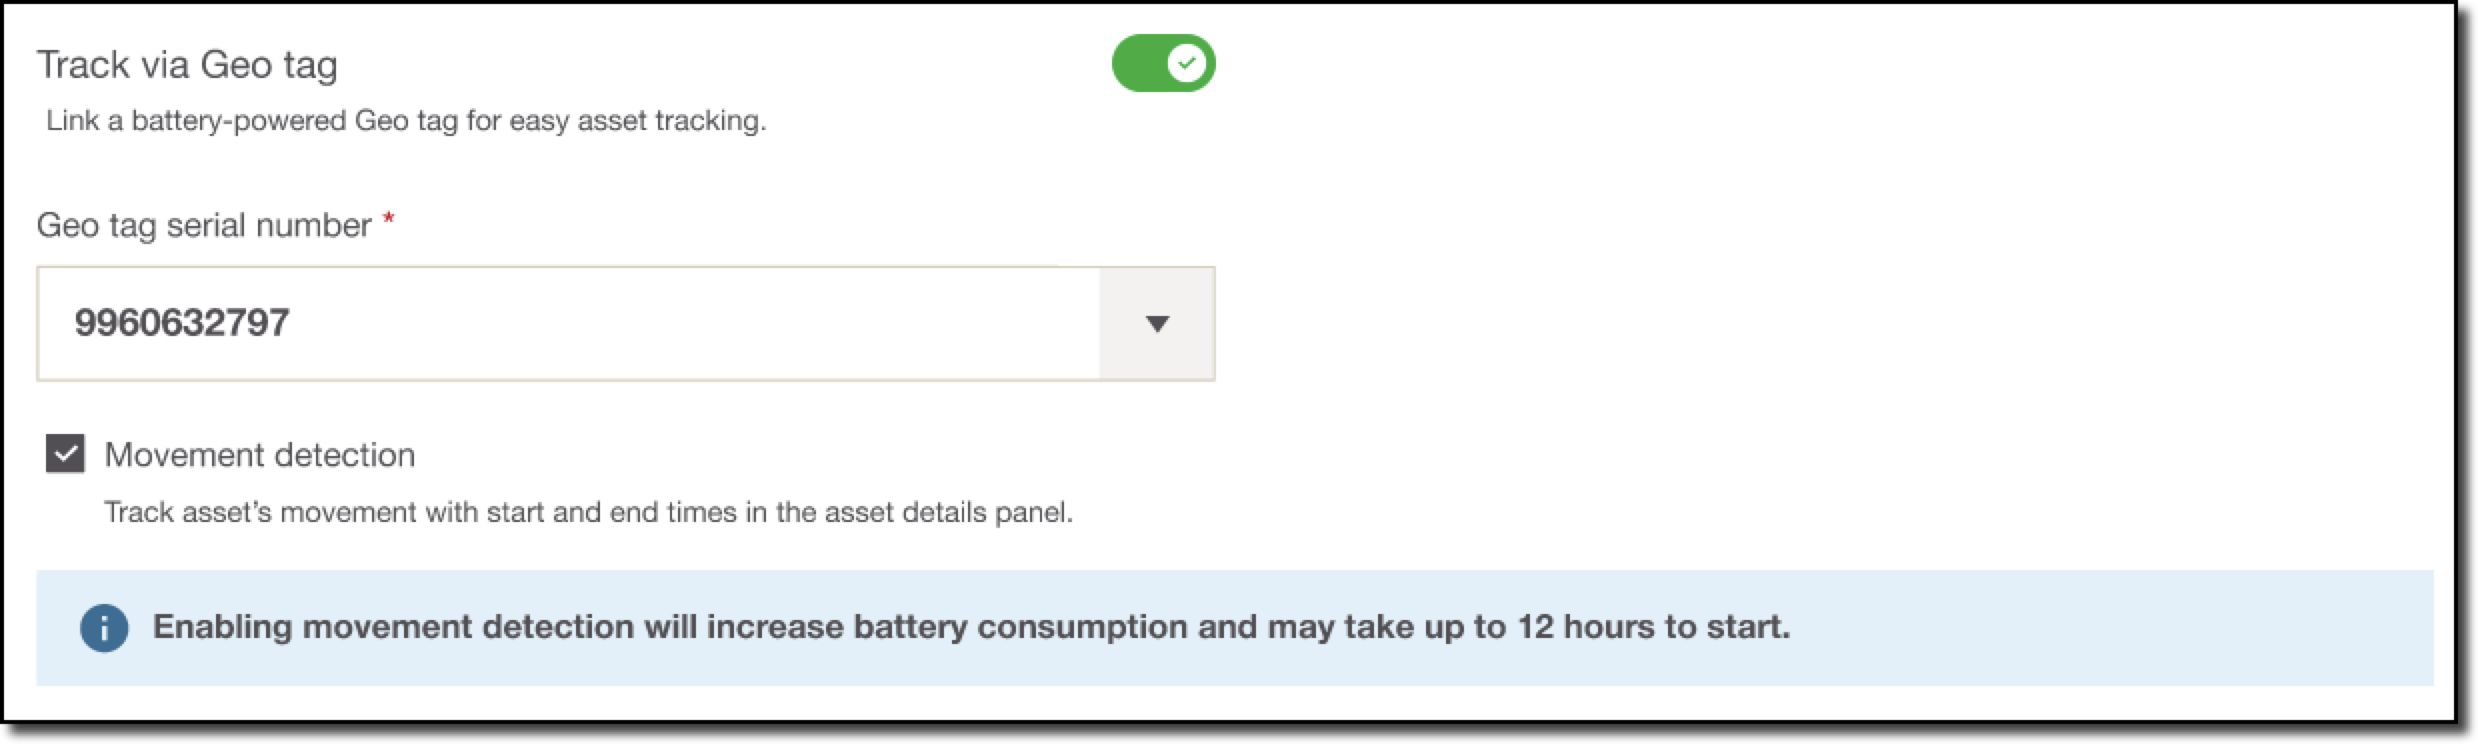The width and height of the screenshot is (2478, 744).
Task: Expand the Geo tag serial number dropdown arrow
Action: (x=1157, y=324)
